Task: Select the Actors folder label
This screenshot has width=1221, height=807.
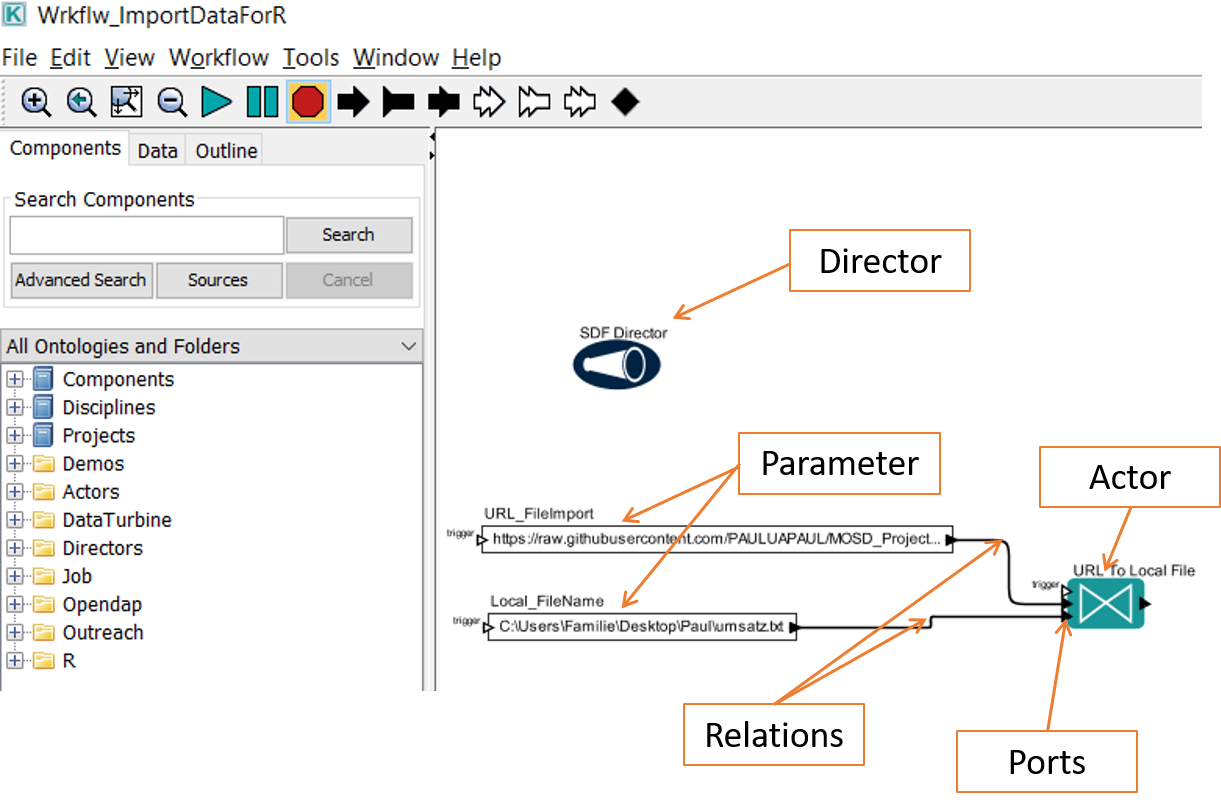Action: 91,491
